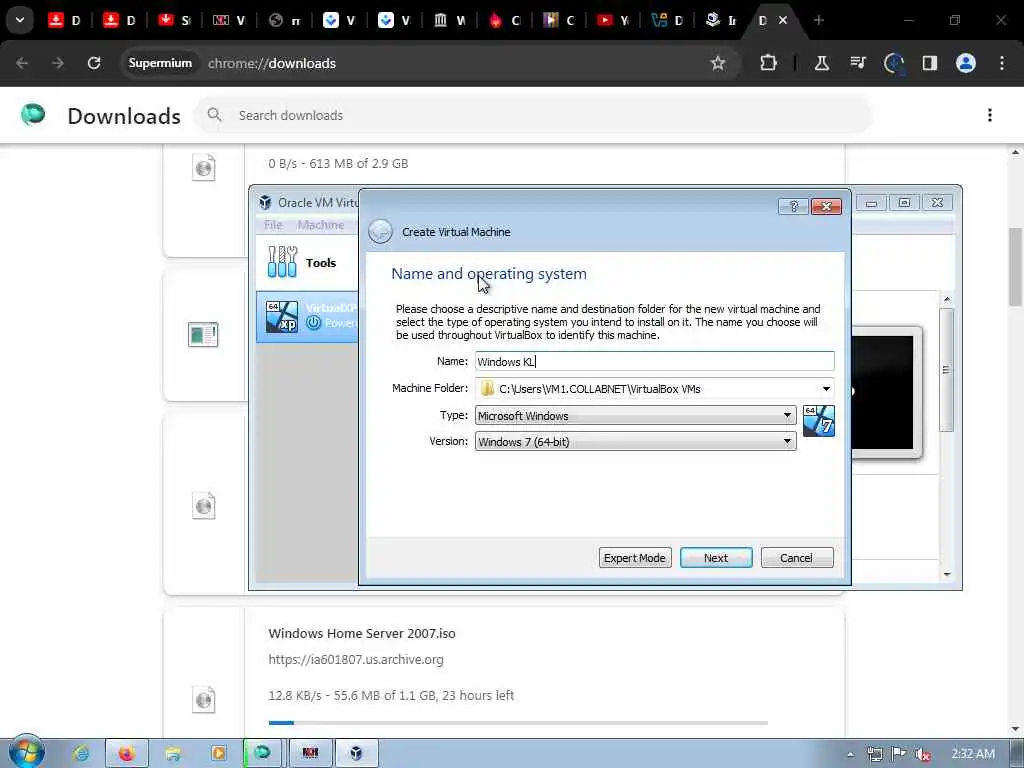Click the '12.8 KB/s - 55.6 MB of 1.1 GB' status text
The image size is (1024, 768).
391,696
